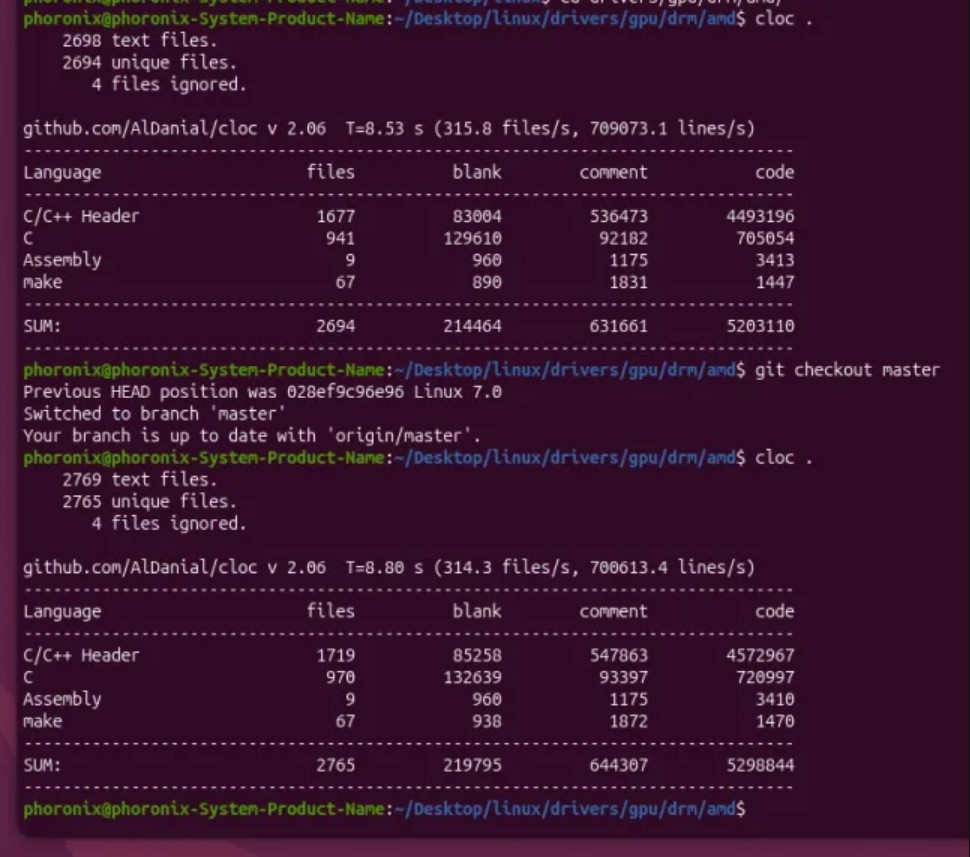Click the 'git checkout master' command text
970x857 pixels.
847,370
